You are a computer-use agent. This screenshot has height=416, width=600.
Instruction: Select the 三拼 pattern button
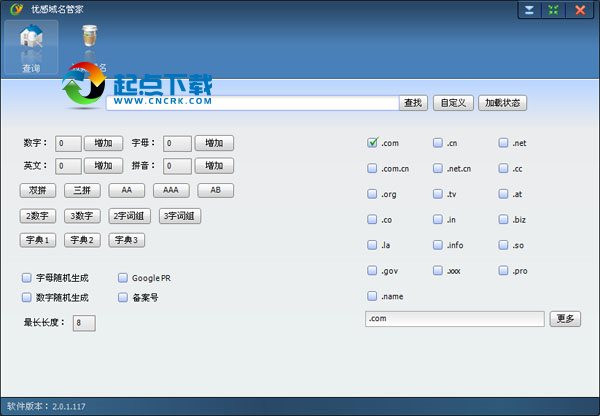click(x=82, y=190)
